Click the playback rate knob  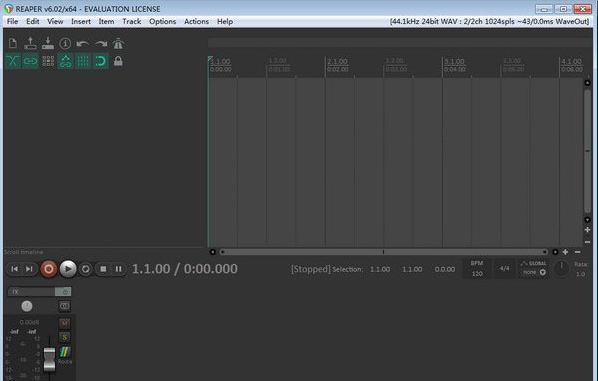[x=561, y=269]
